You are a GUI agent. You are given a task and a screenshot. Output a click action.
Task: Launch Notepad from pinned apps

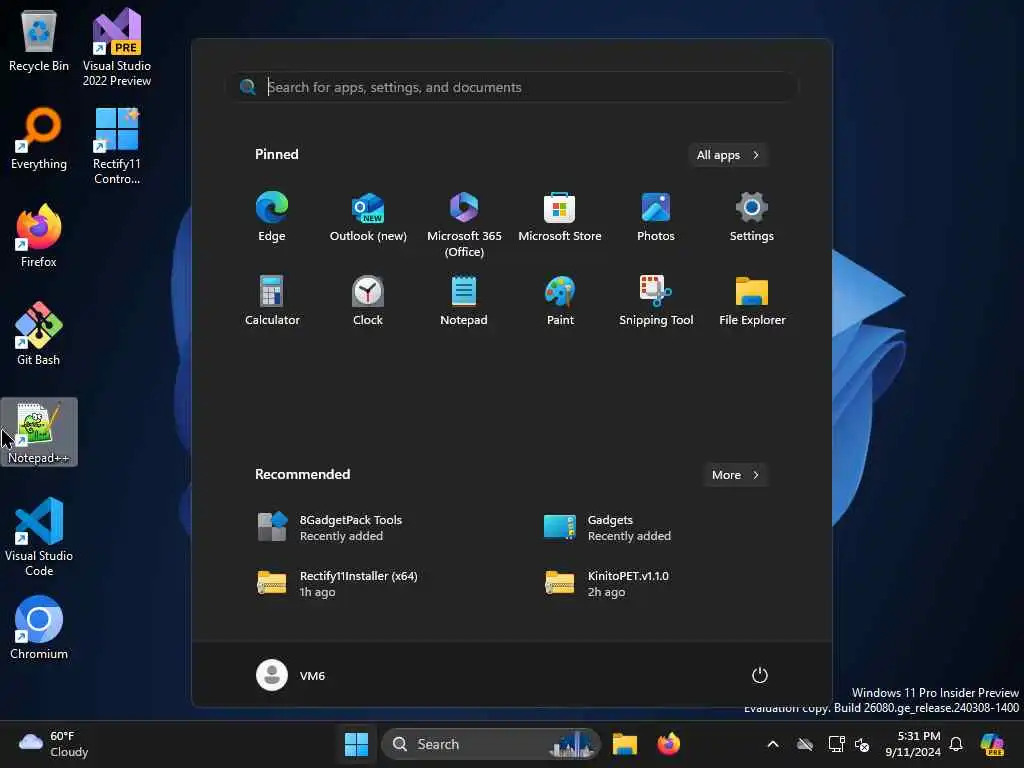[464, 300]
